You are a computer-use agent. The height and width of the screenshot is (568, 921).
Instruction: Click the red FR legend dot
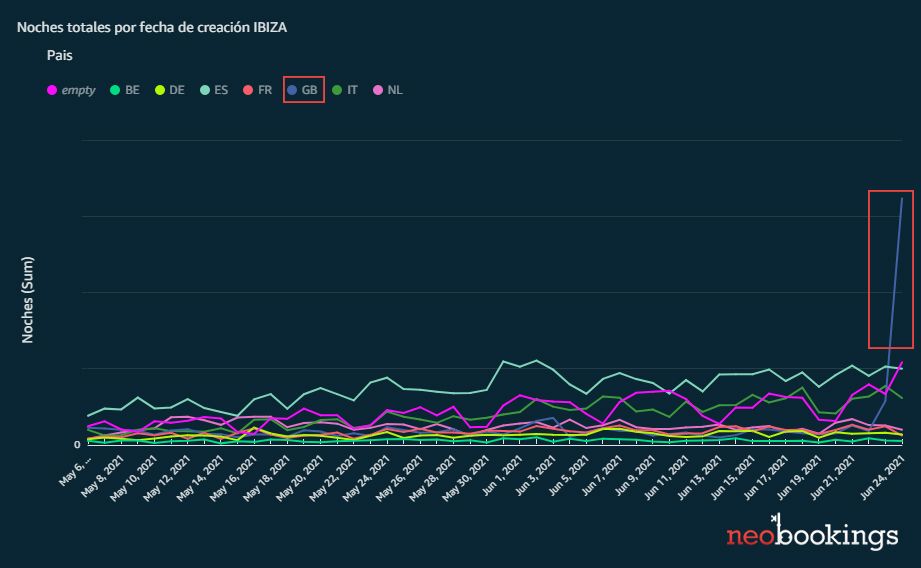247,90
